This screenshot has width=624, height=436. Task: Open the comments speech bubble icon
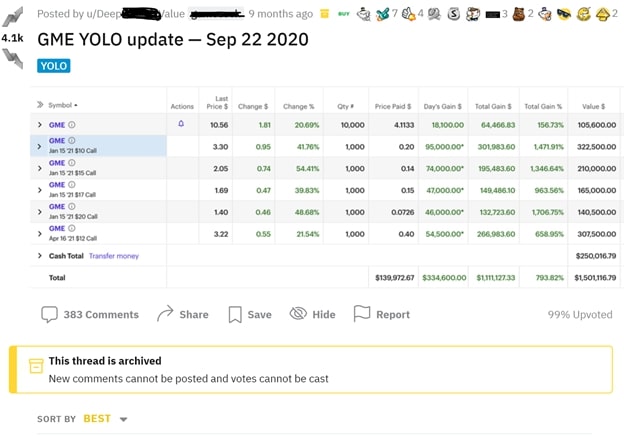coord(49,314)
